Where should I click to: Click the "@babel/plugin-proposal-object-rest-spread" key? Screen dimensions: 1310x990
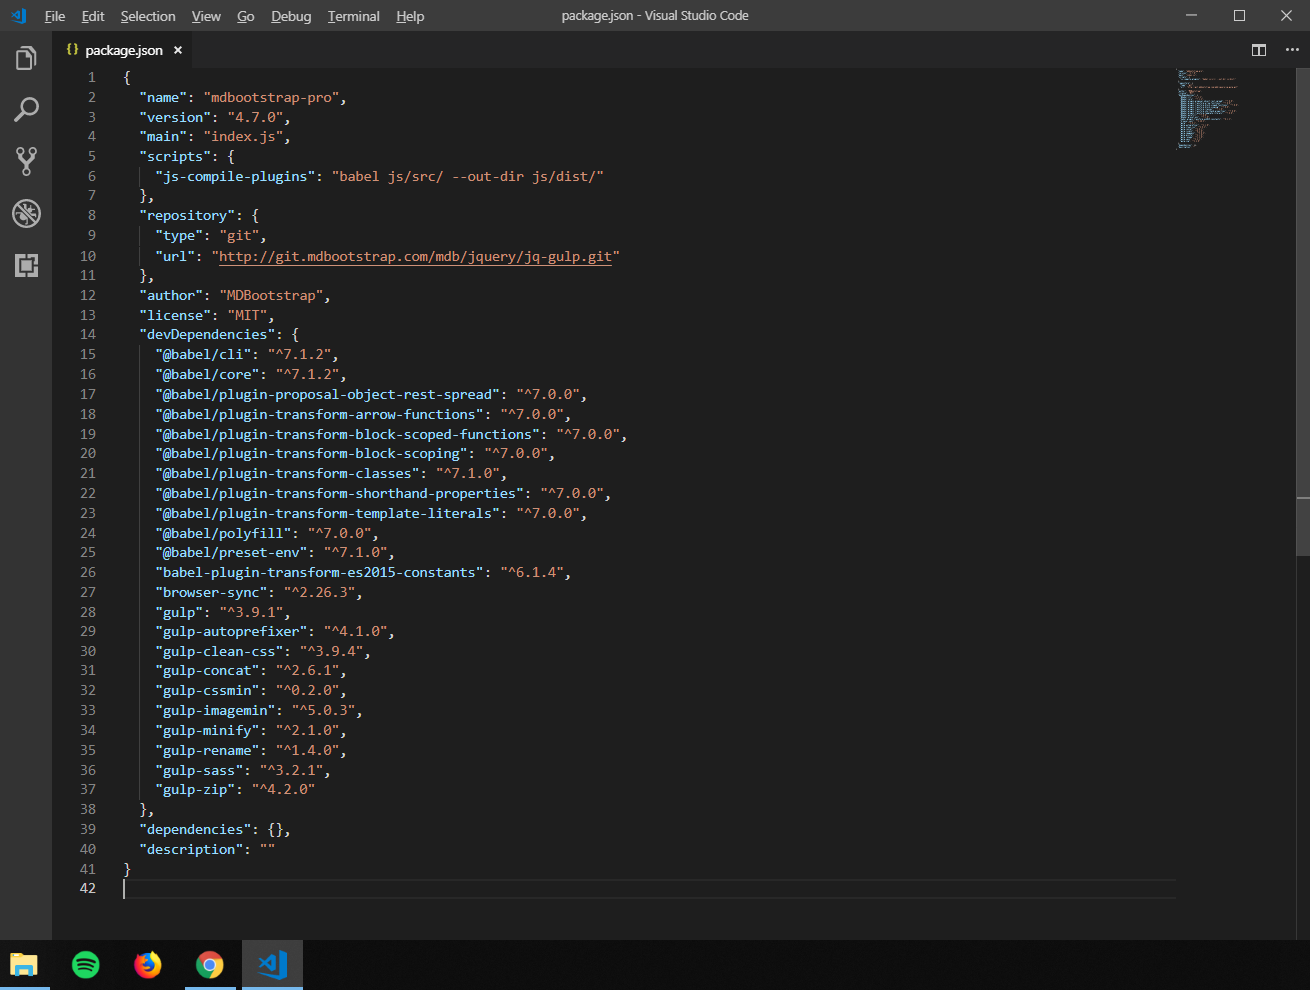click(x=328, y=394)
